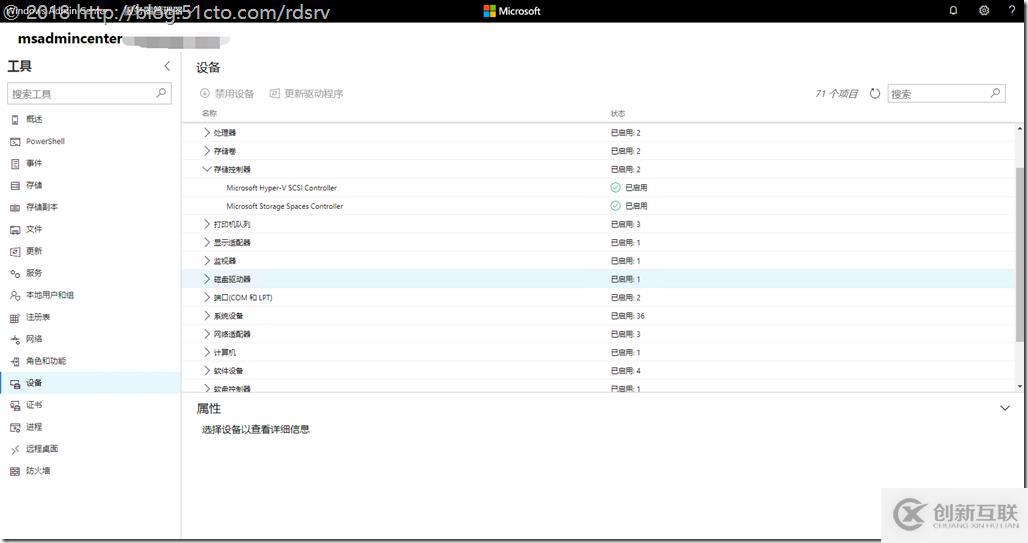Expand the 软件设备 device group
1028x543 pixels.
(x=207, y=371)
